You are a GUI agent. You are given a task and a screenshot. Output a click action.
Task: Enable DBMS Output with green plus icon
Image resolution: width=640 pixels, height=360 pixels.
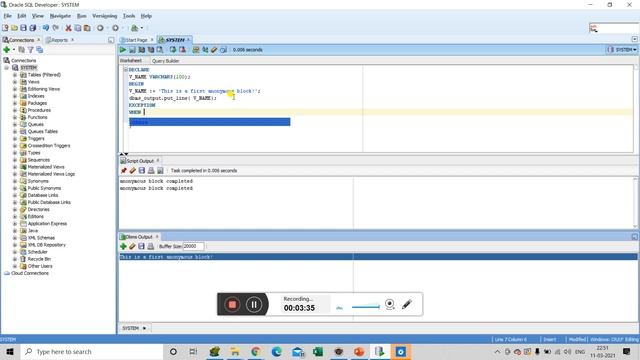point(123,246)
